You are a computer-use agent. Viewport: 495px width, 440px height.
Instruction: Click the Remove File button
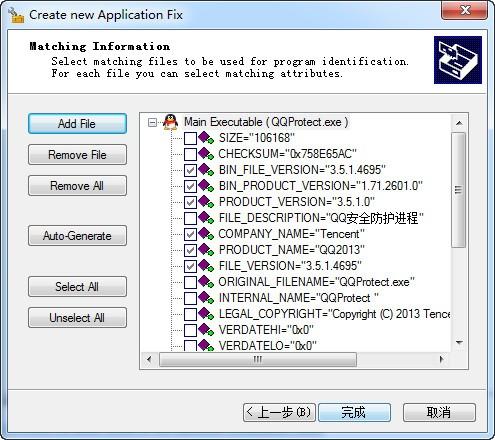[77, 155]
